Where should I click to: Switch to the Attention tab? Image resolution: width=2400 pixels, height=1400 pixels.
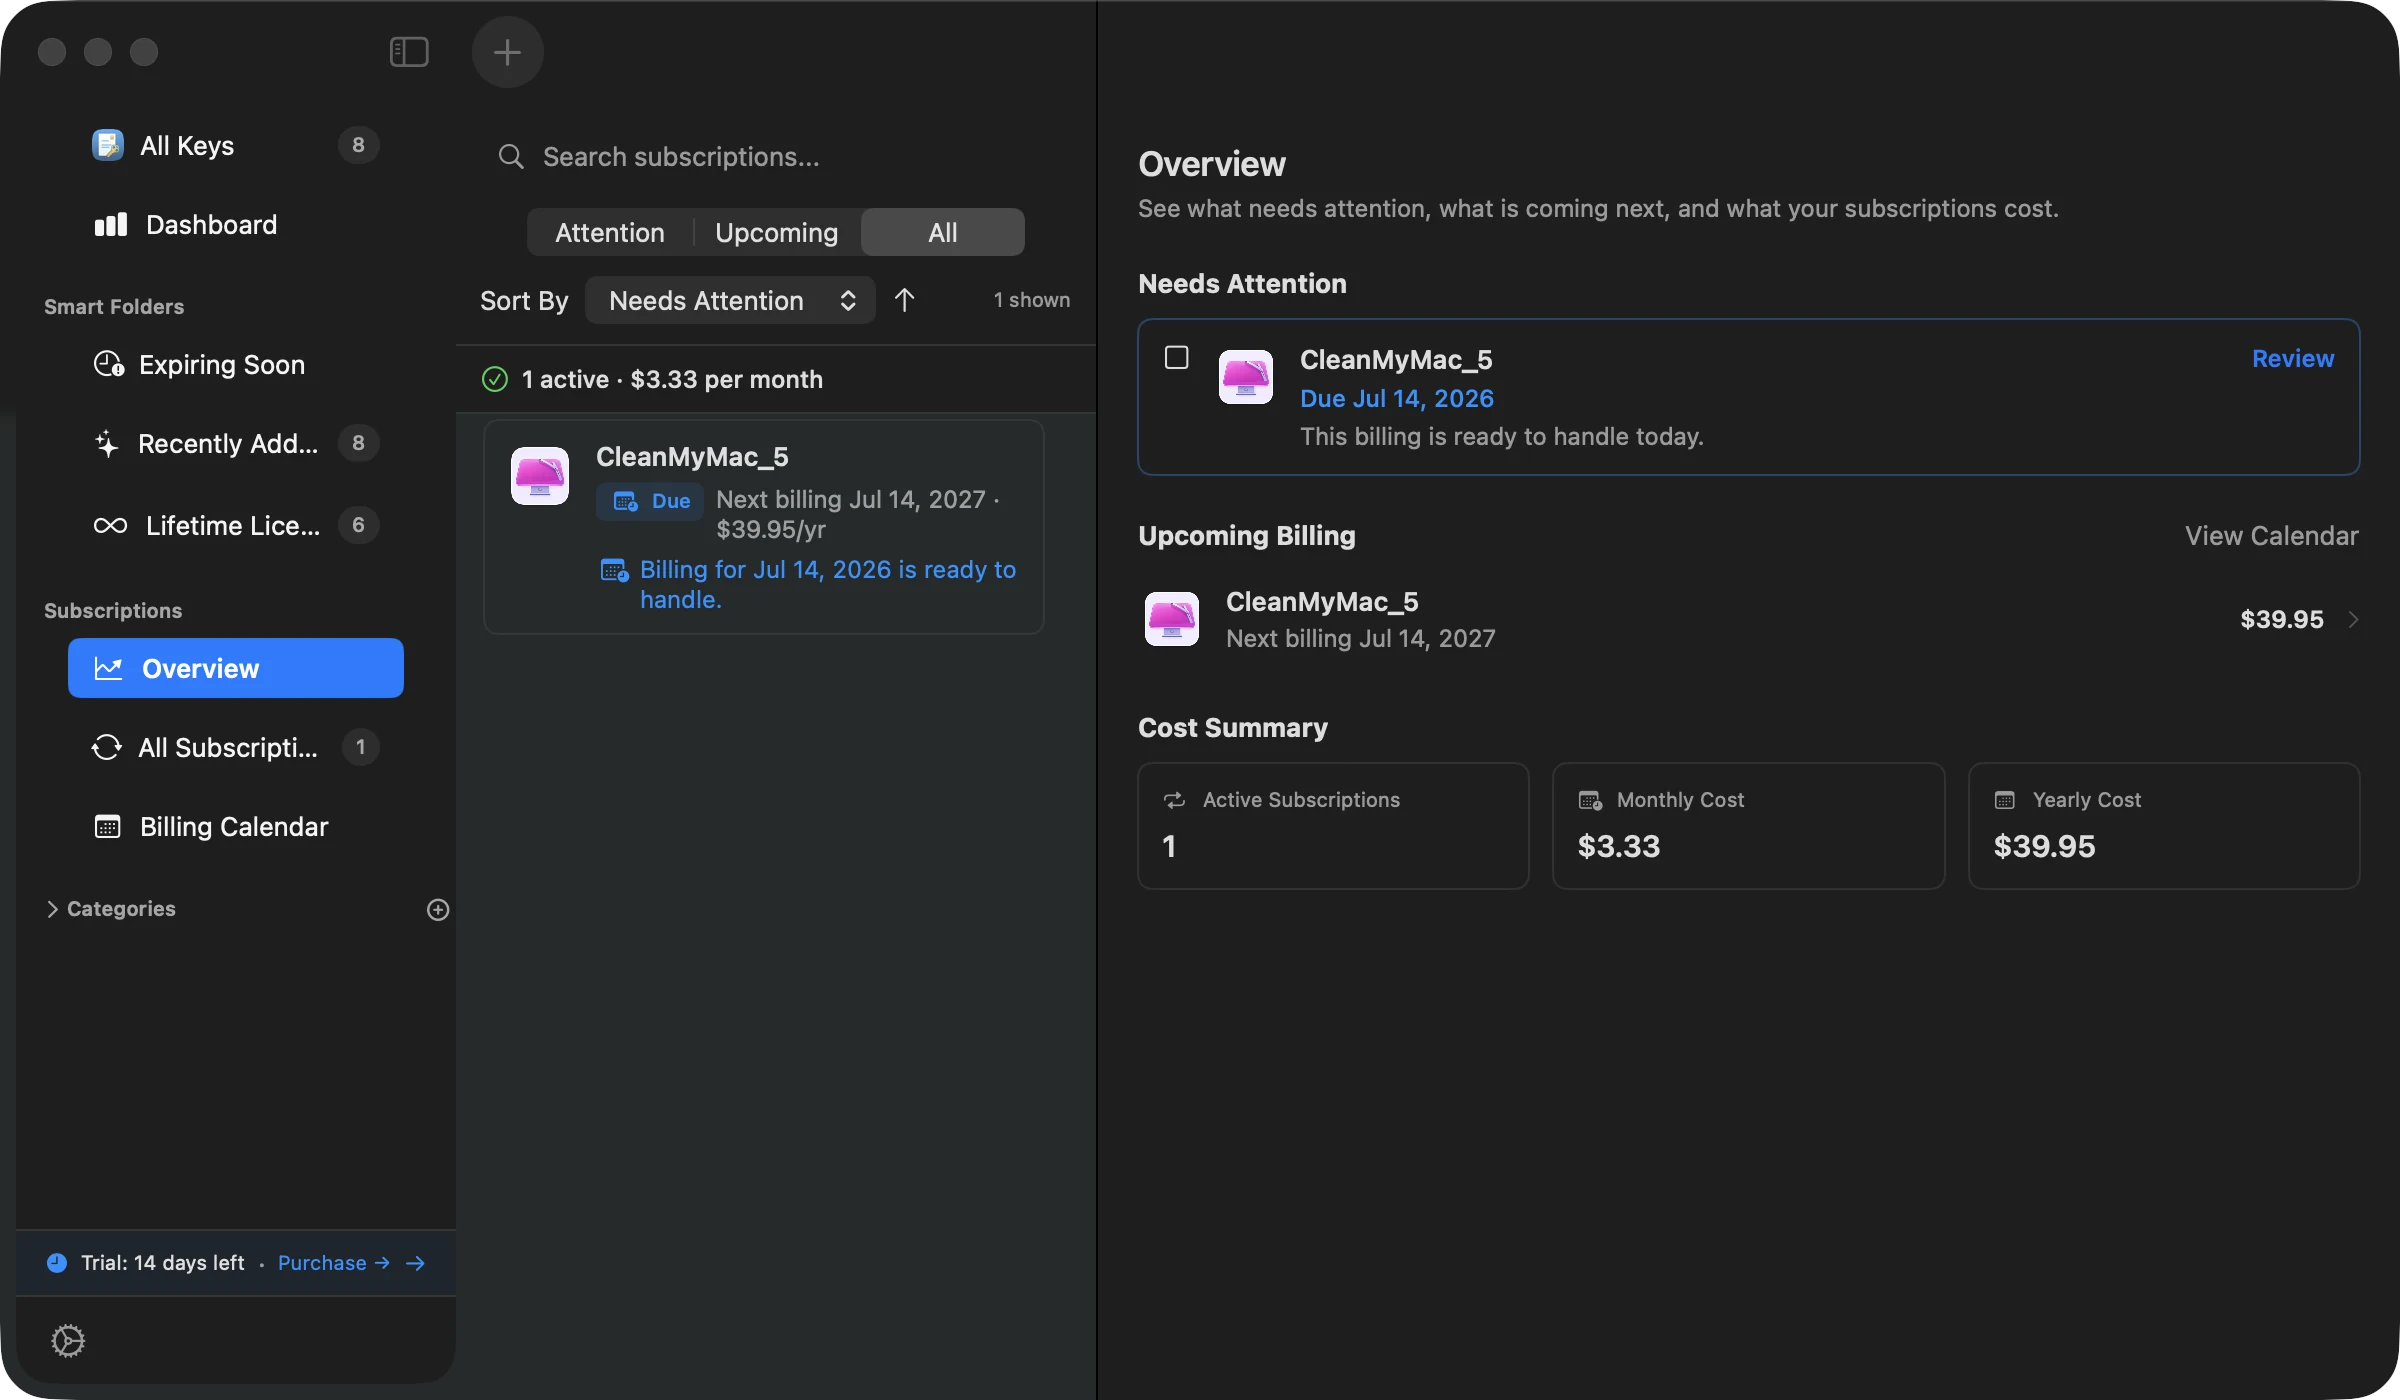[609, 233]
